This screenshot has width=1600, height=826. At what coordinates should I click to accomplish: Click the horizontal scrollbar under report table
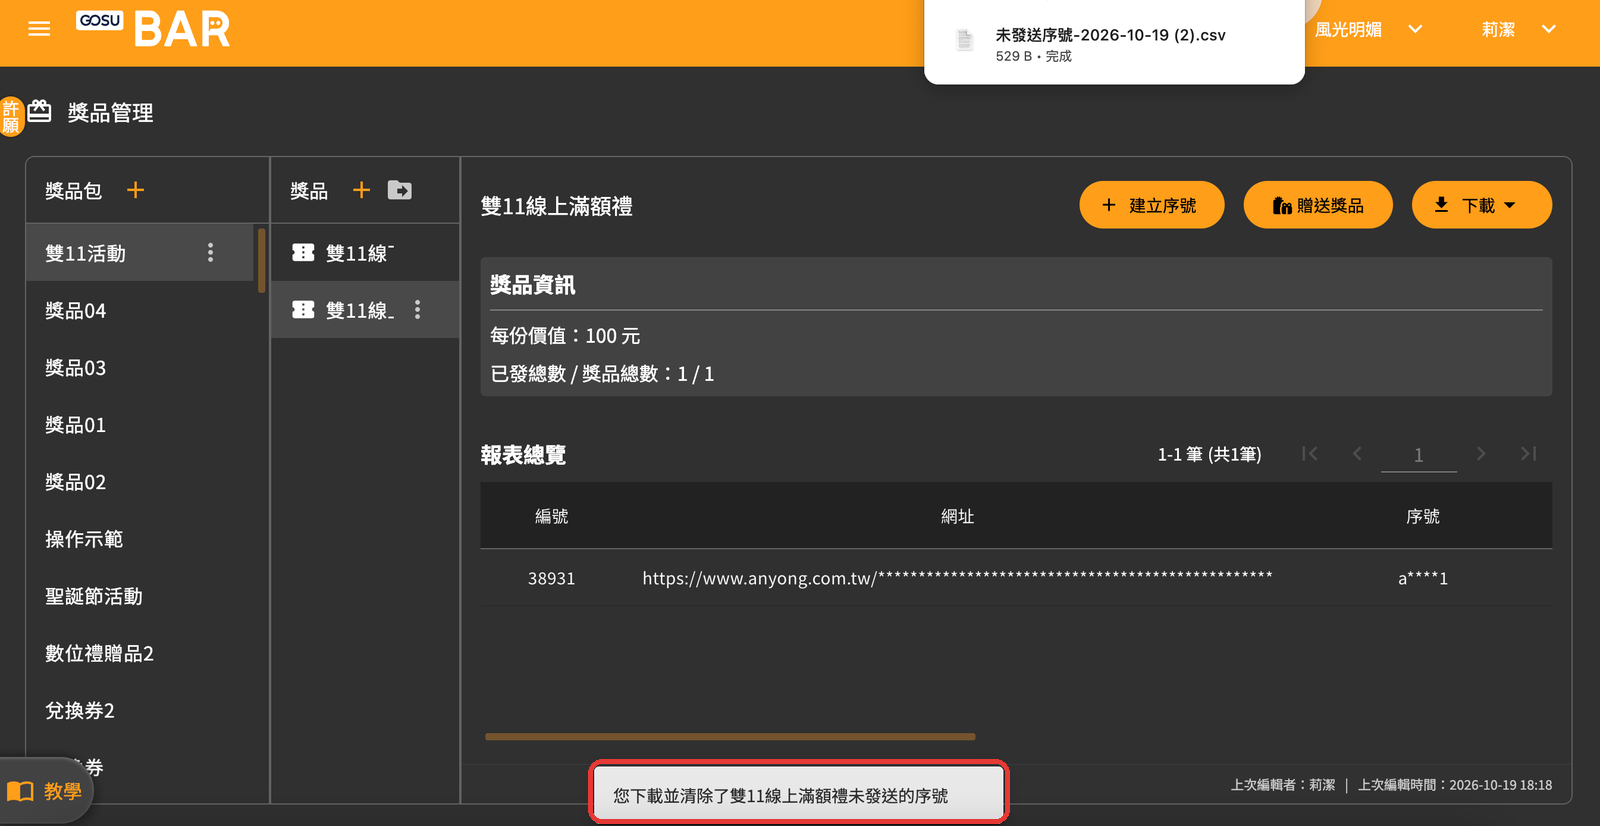tap(730, 737)
